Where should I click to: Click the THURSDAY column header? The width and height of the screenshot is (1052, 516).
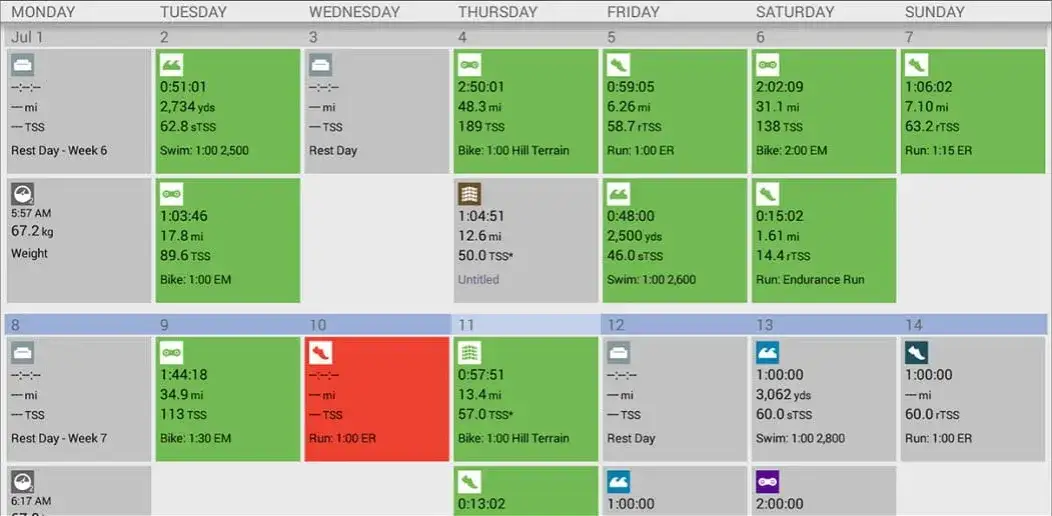point(497,12)
